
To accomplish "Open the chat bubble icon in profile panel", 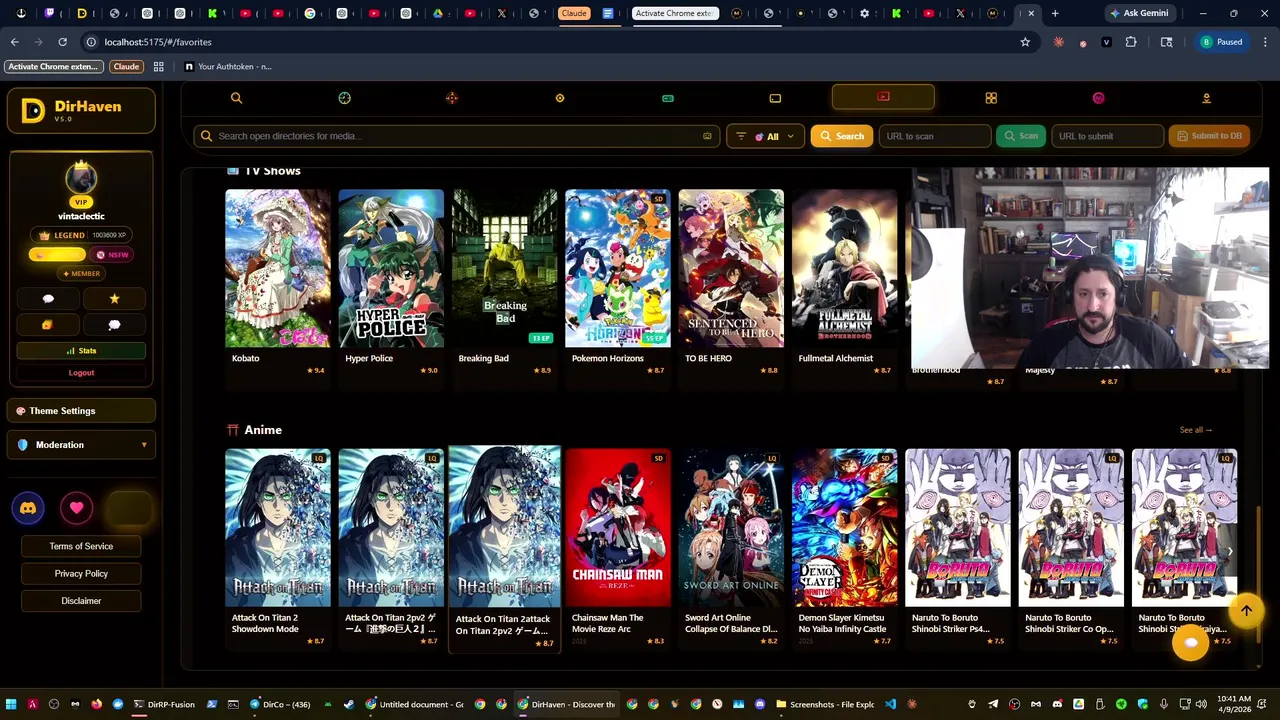I will [x=48, y=298].
